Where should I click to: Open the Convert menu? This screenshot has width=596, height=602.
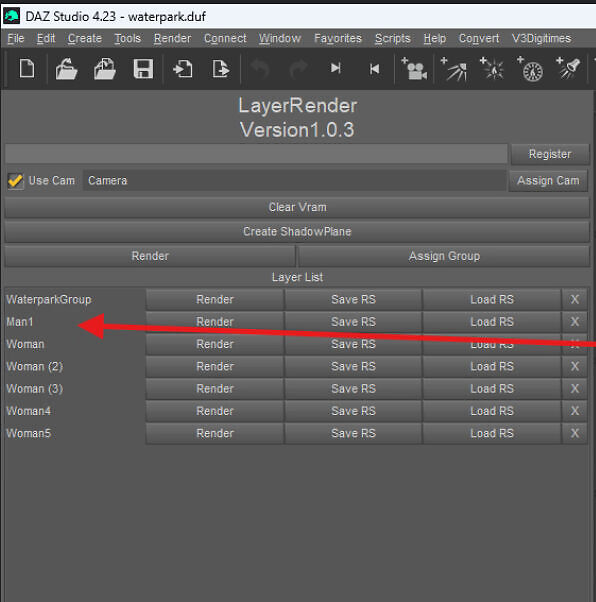coord(479,38)
